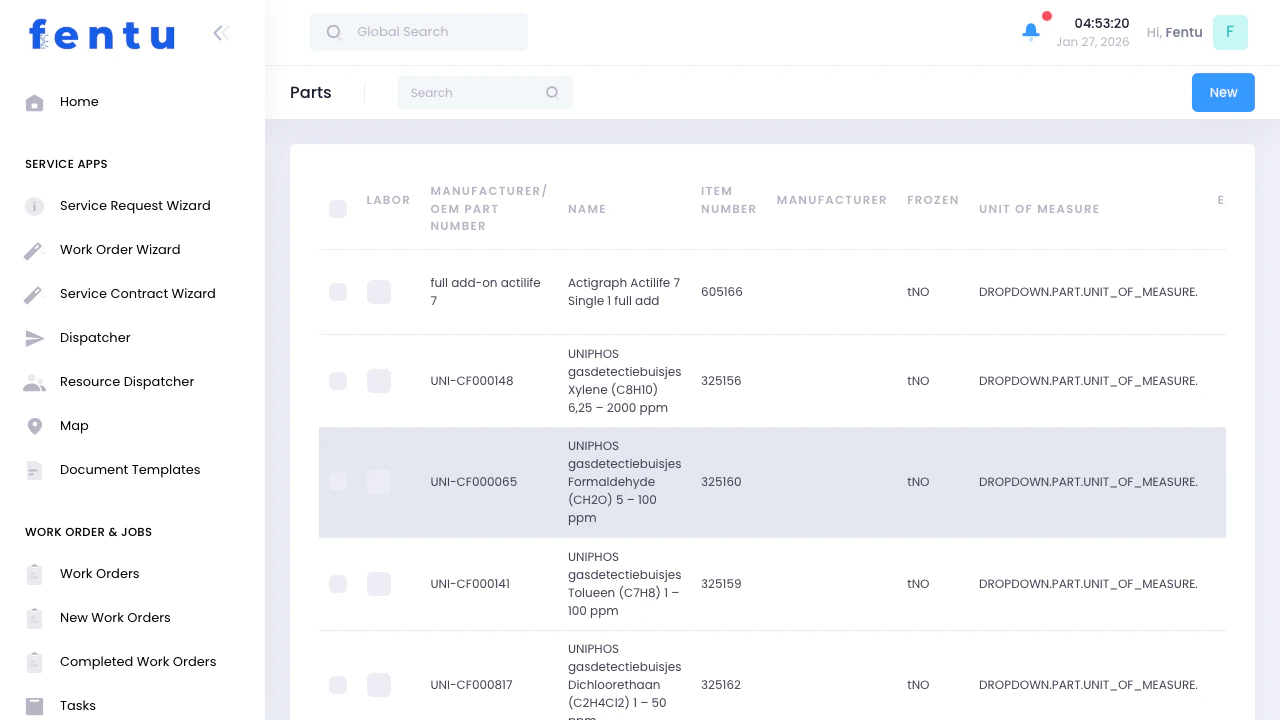Screen dimensions: 1280x720
Task: Sort the table by Item Number column
Action: 728,200
